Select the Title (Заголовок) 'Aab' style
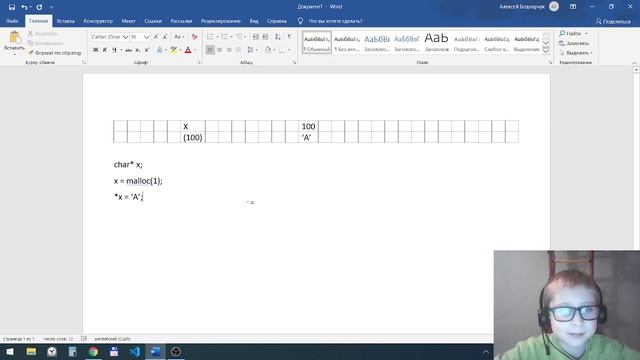This screenshot has height=360, width=640. (436, 42)
